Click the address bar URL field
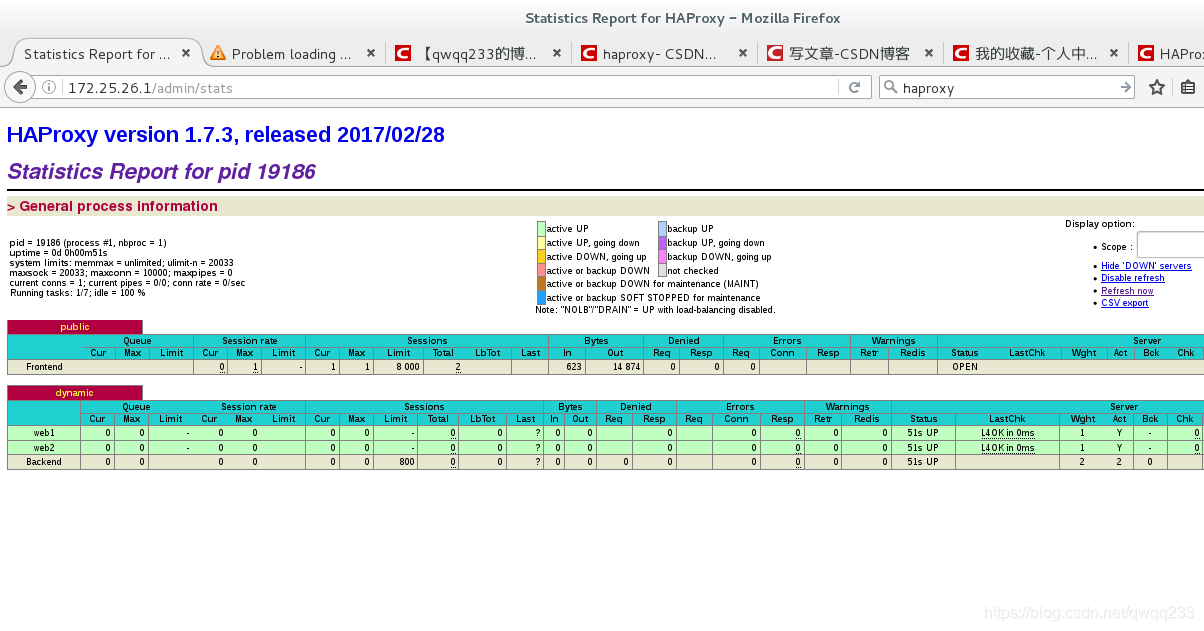 450,88
